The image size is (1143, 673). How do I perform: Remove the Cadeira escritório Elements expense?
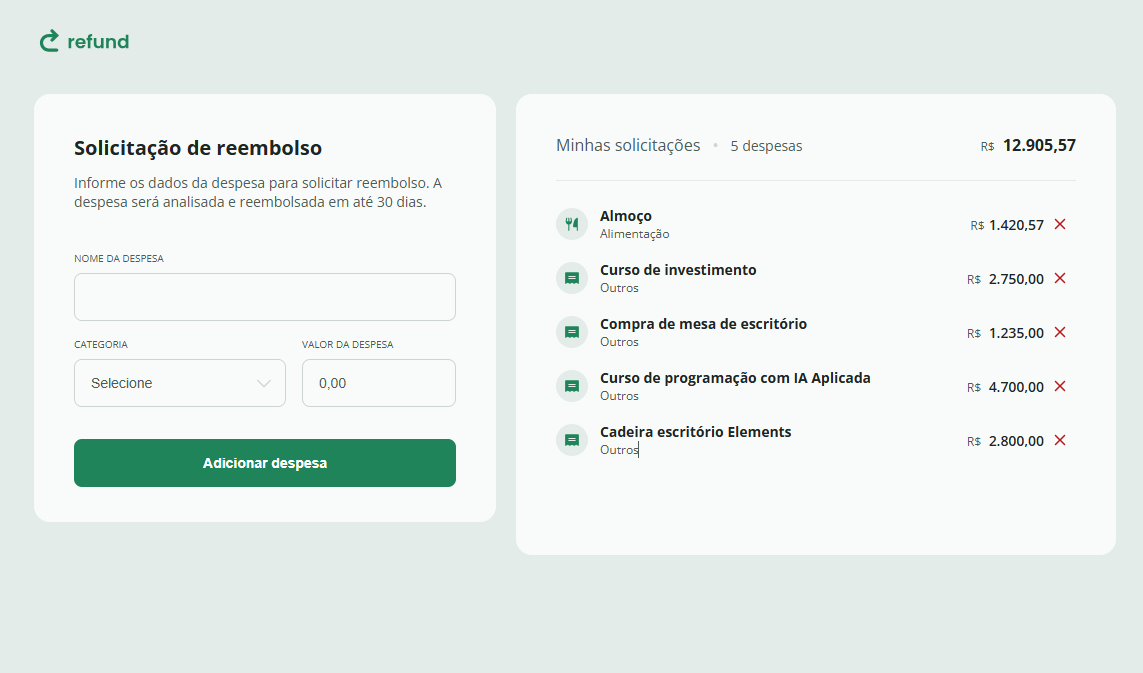click(x=1060, y=440)
